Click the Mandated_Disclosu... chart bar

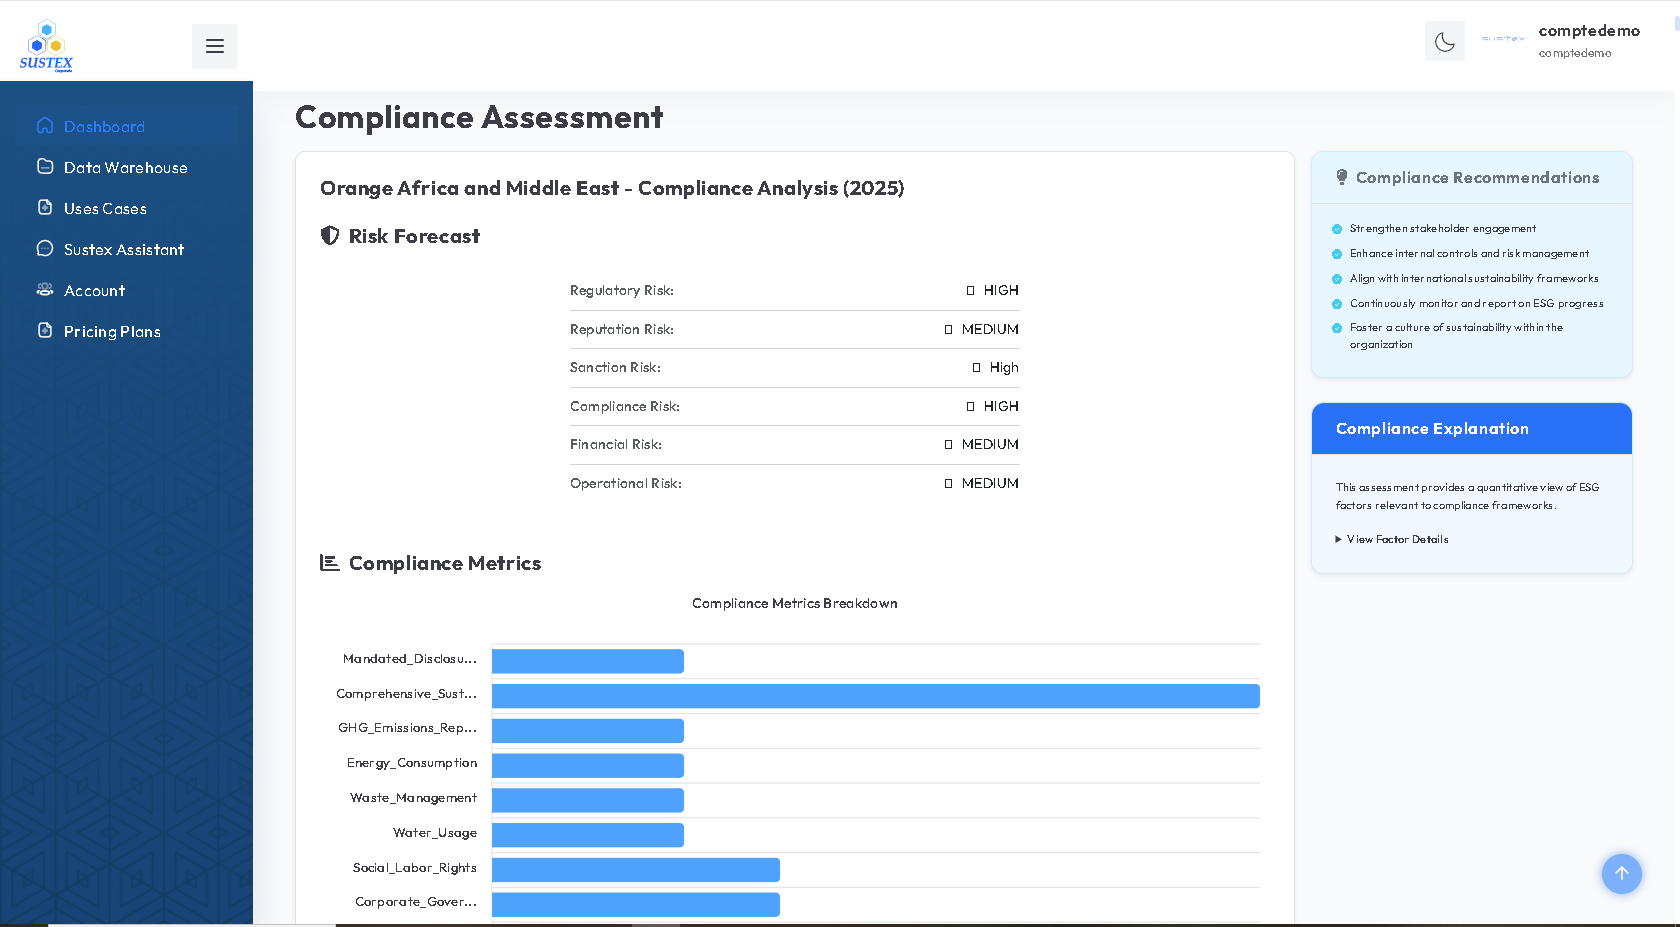(588, 661)
